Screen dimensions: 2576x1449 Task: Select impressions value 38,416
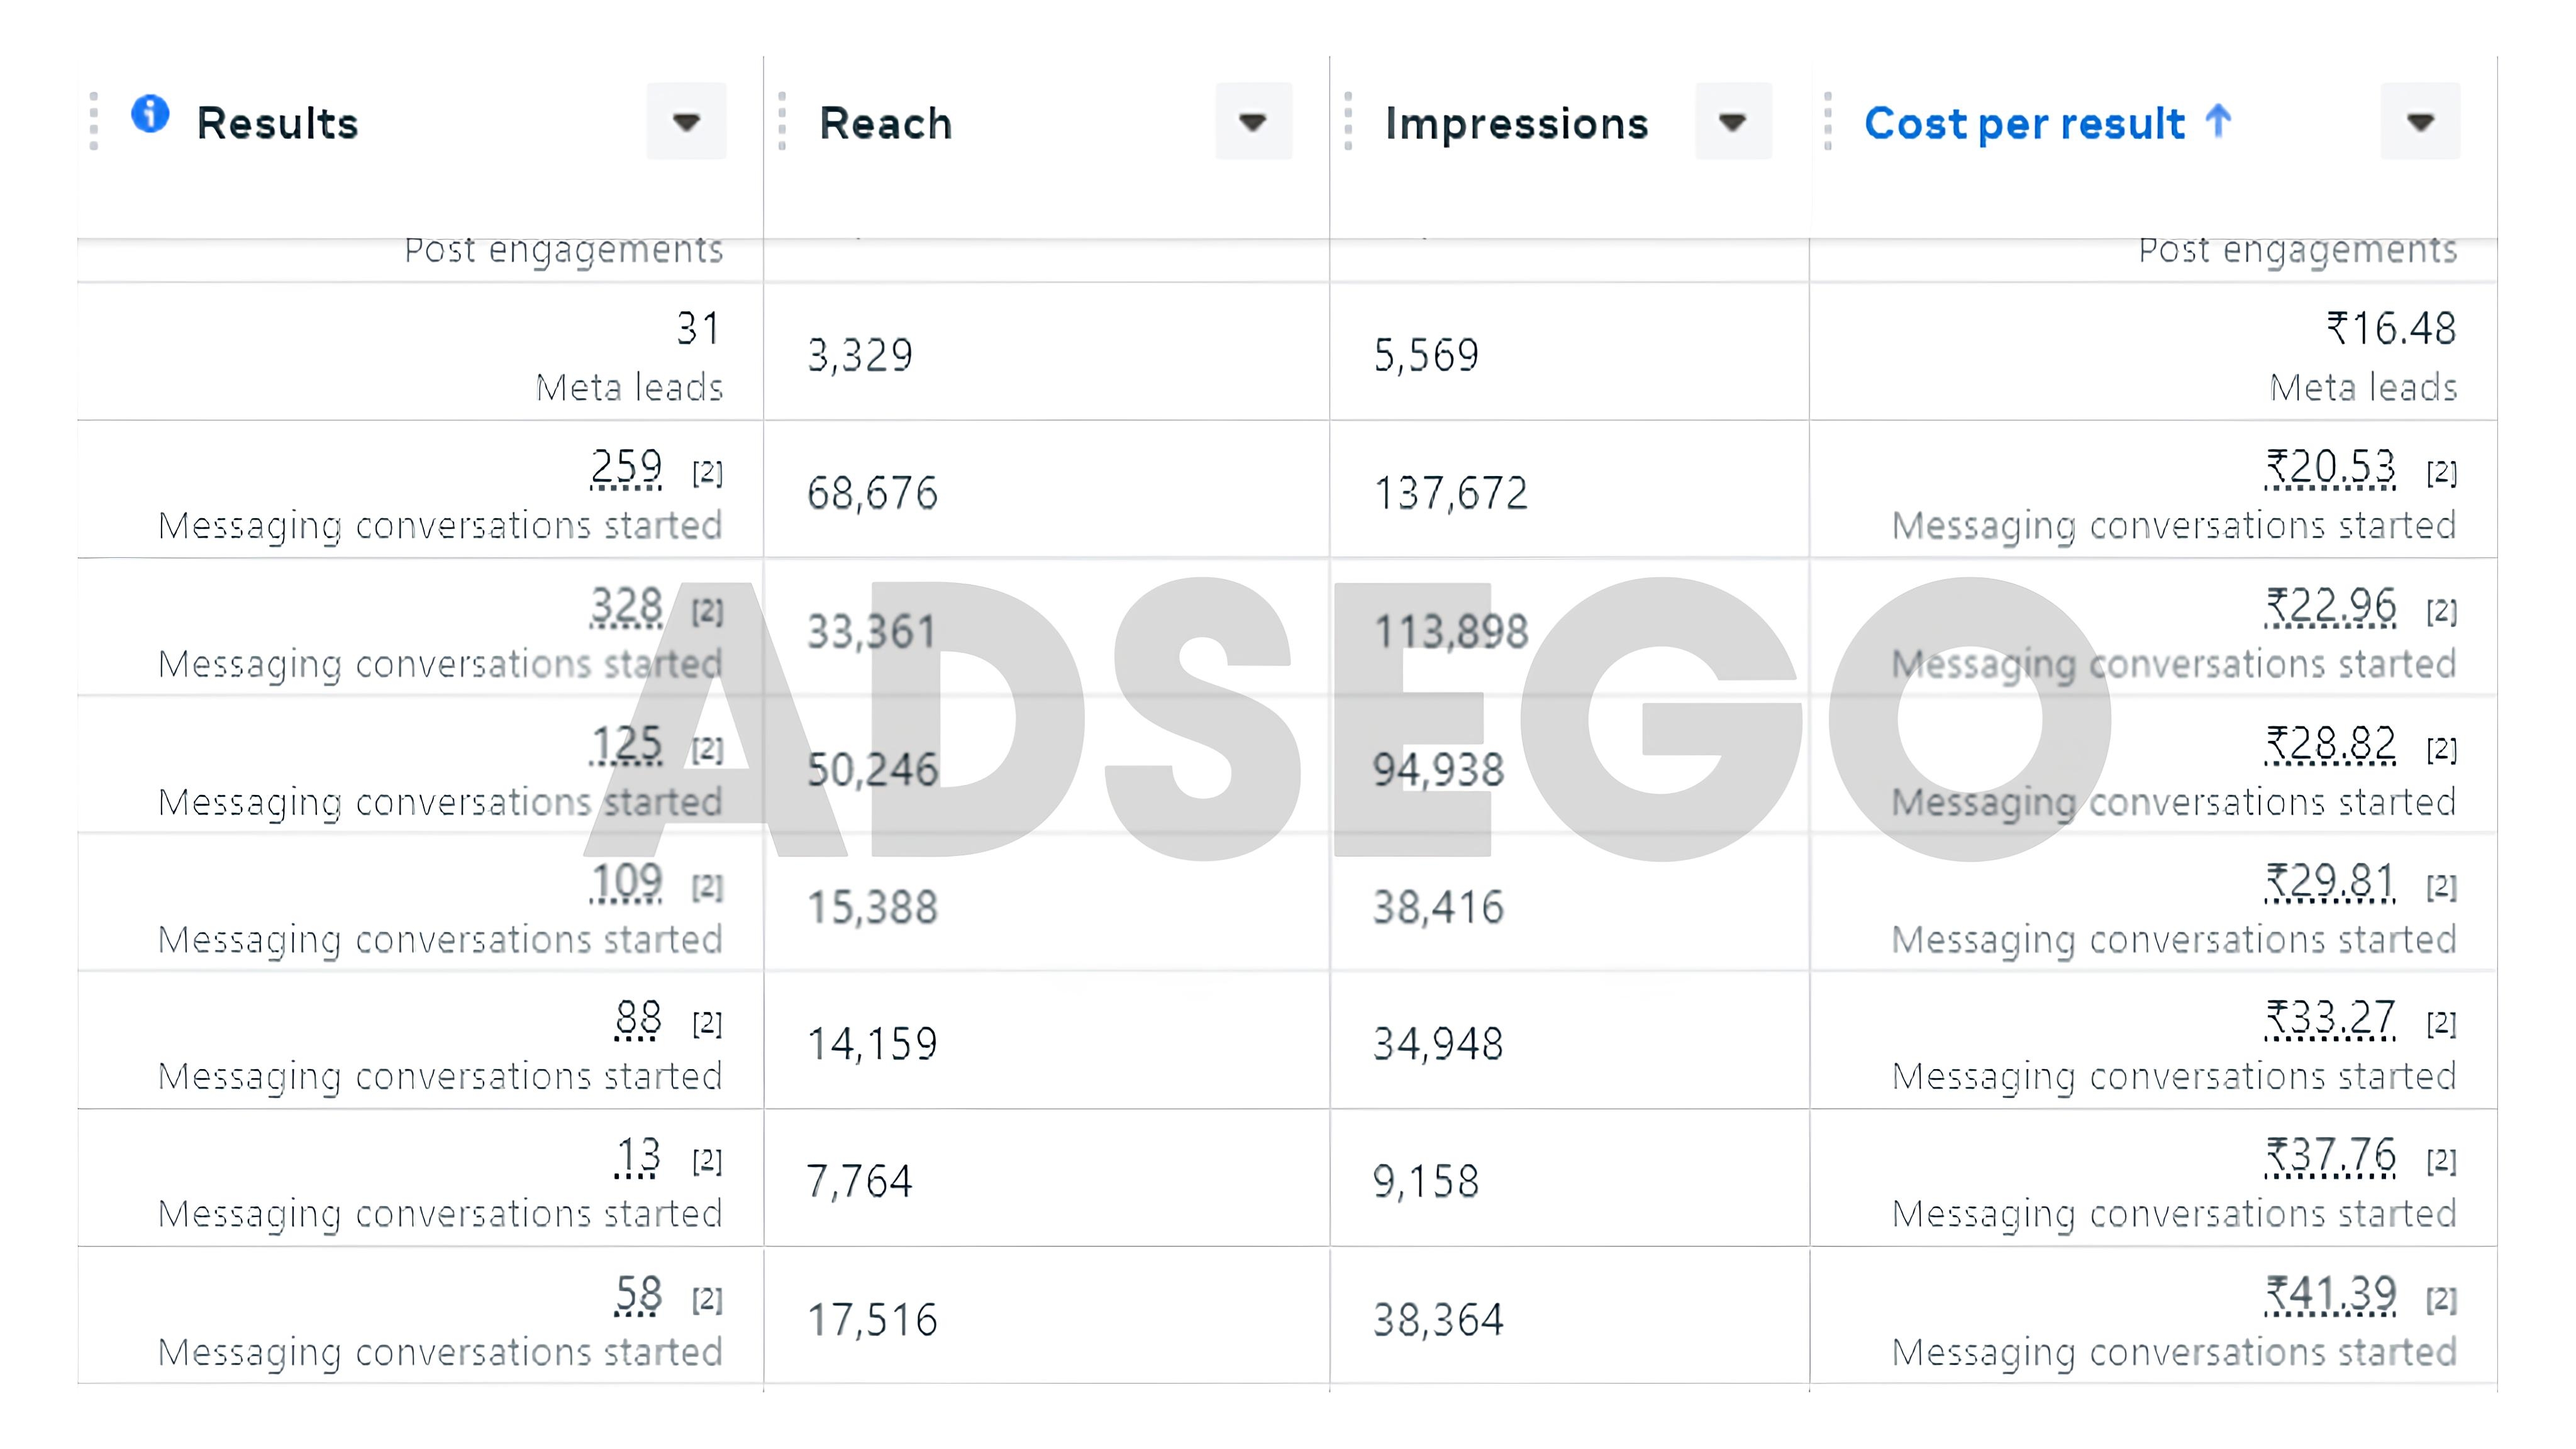pos(1438,908)
